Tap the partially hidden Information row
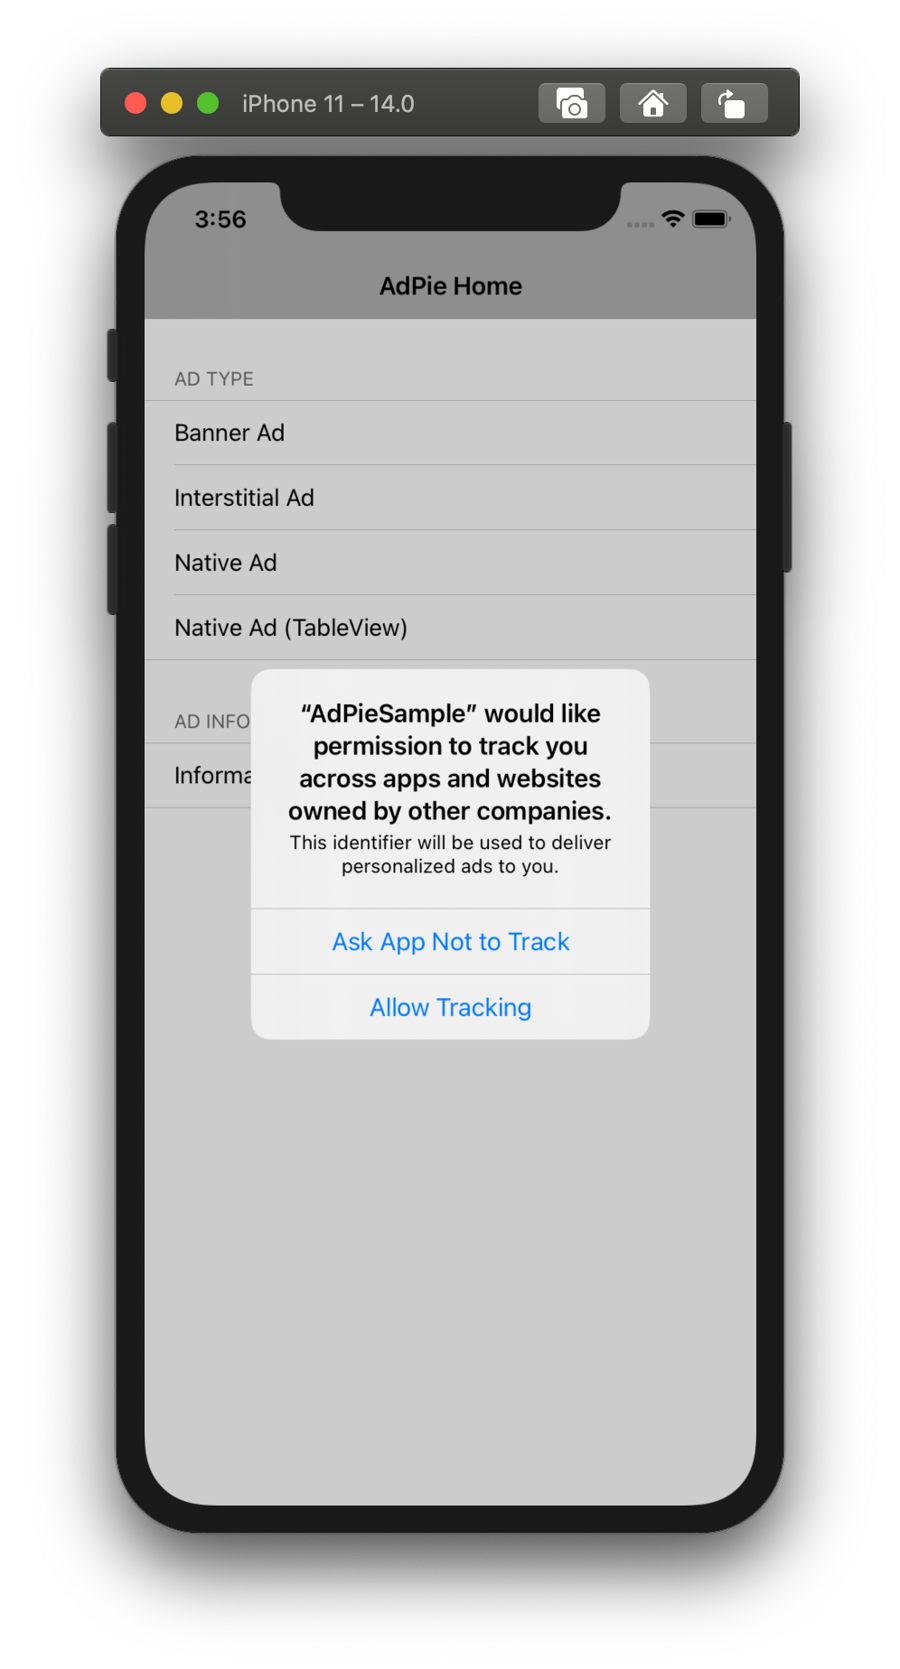Viewport: 900px width, 1669px height. coord(198,776)
